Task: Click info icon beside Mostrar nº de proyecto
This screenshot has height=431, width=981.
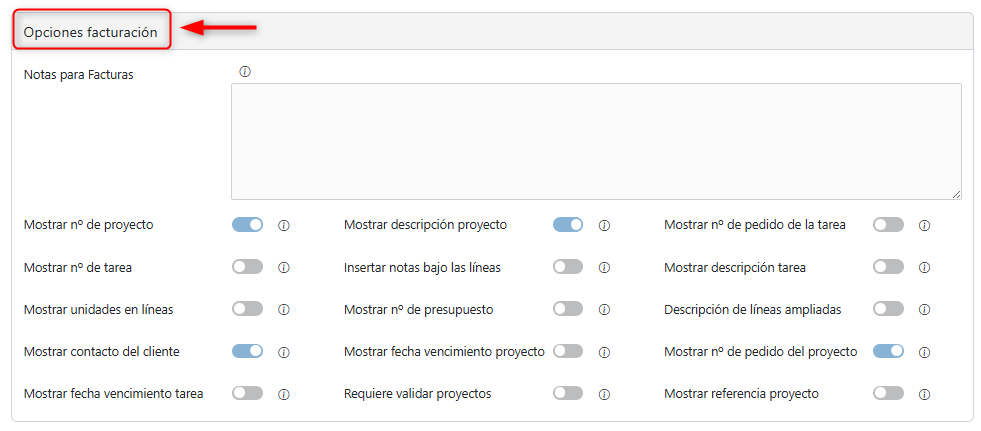Action: [284, 226]
